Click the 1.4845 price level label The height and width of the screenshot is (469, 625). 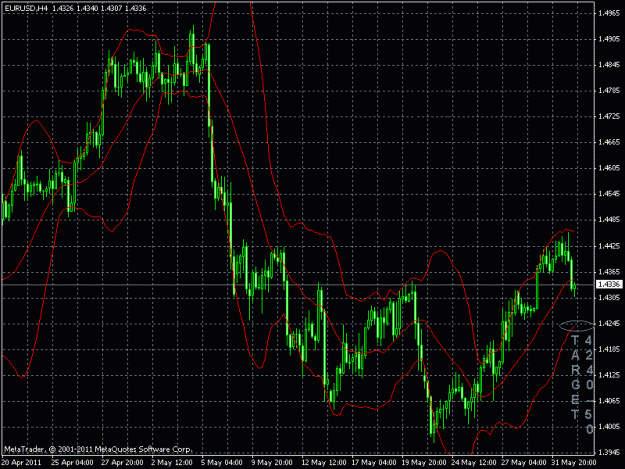[x=609, y=65]
